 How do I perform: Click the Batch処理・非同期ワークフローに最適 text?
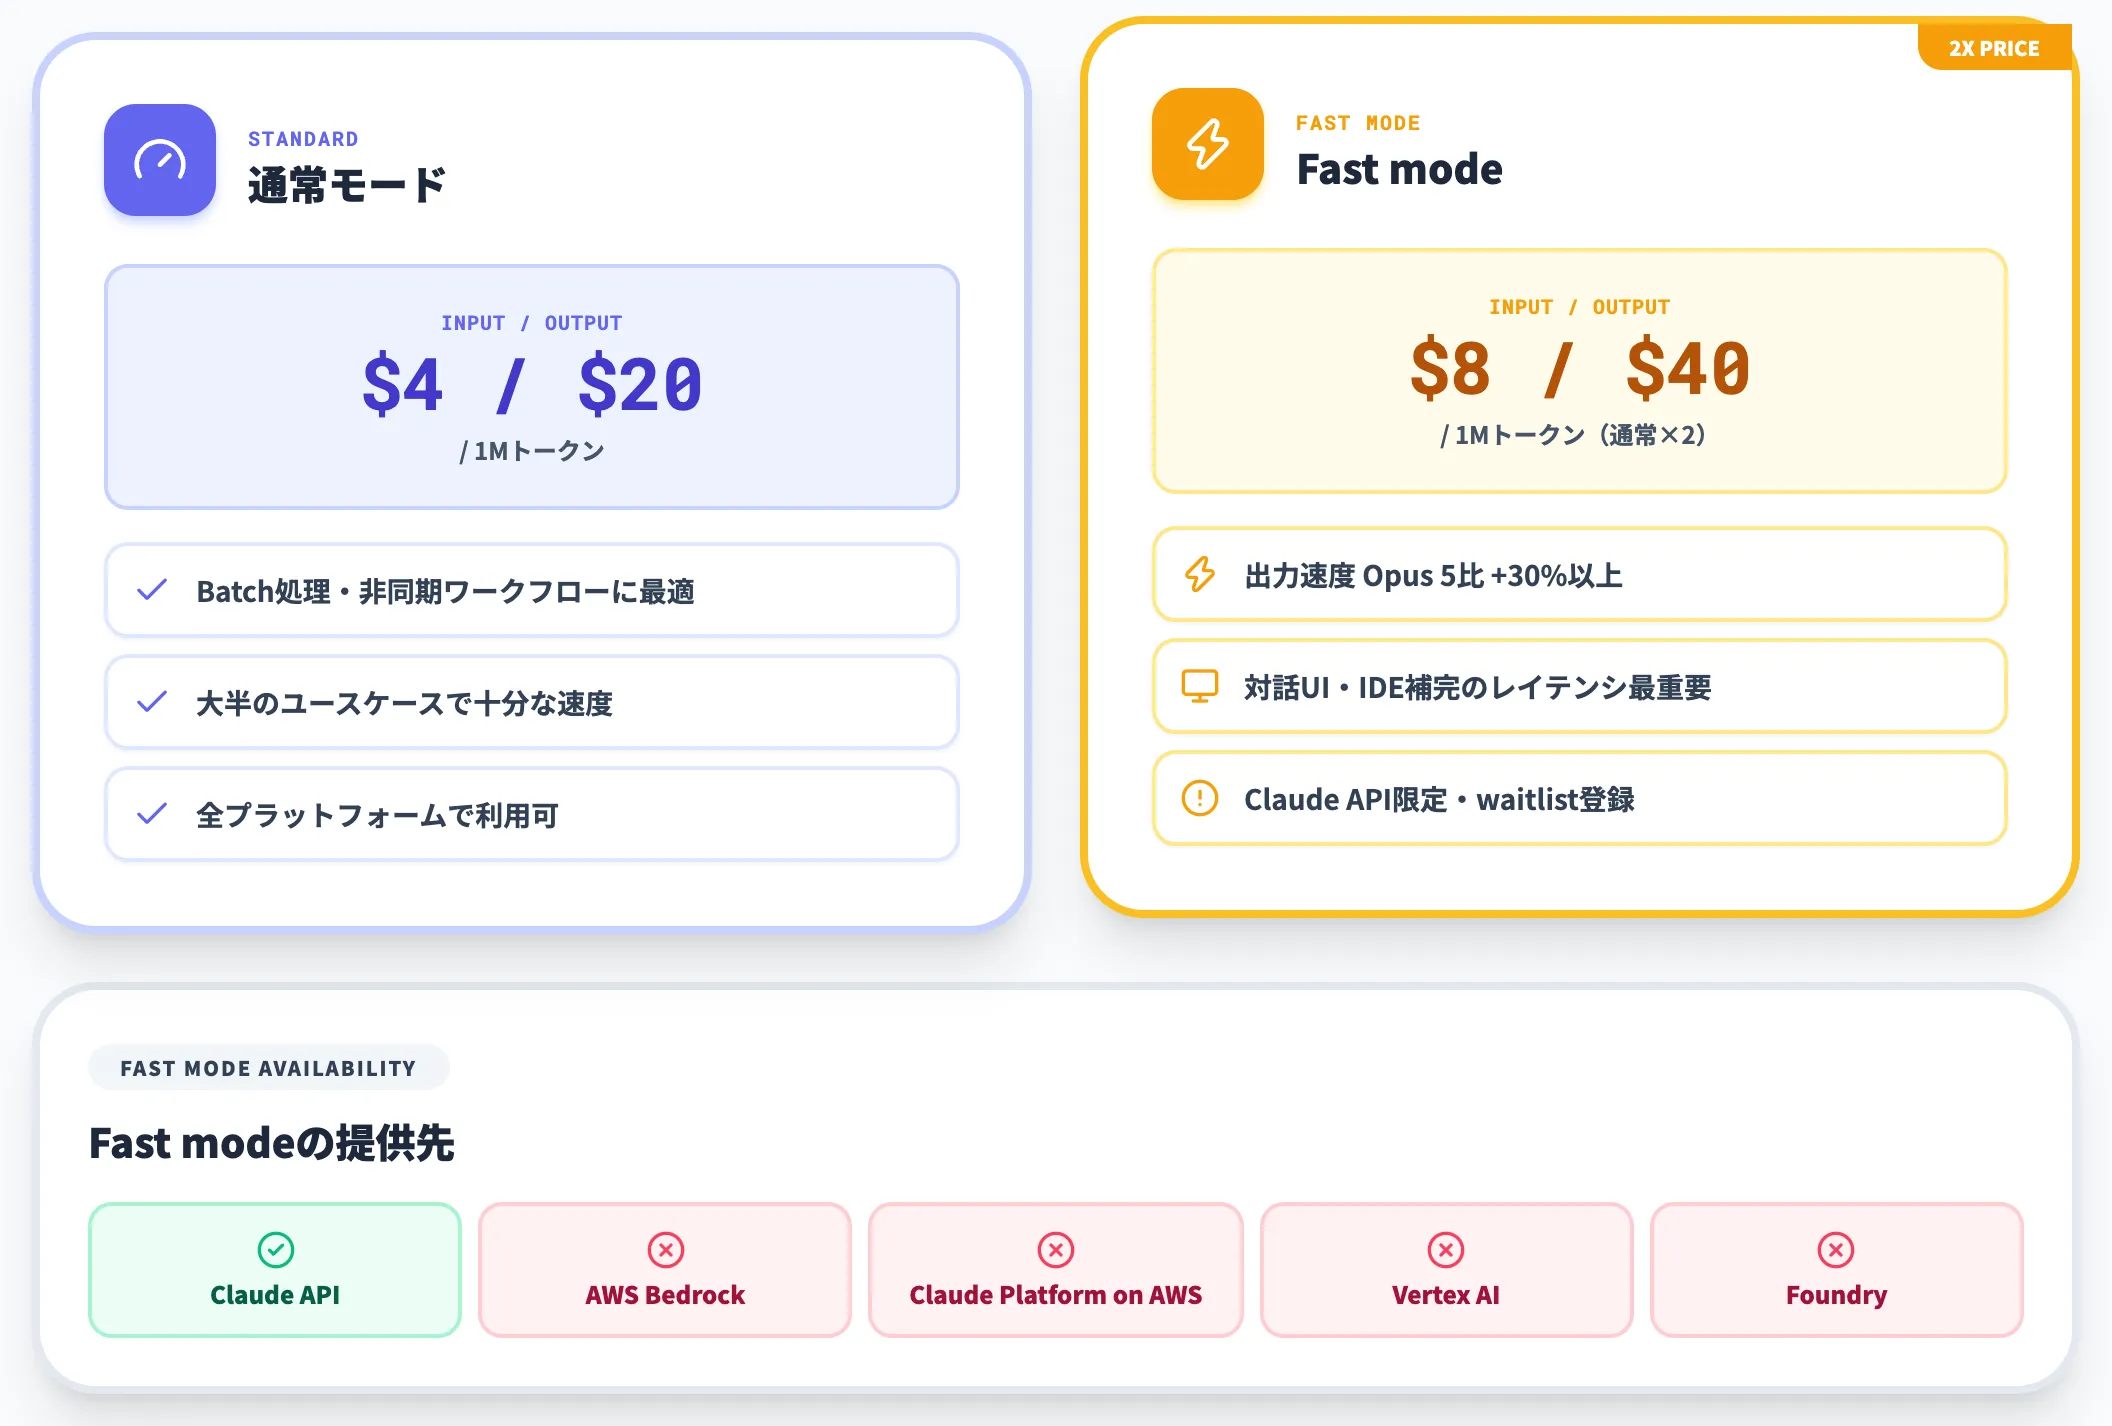(x=445, y=591)
